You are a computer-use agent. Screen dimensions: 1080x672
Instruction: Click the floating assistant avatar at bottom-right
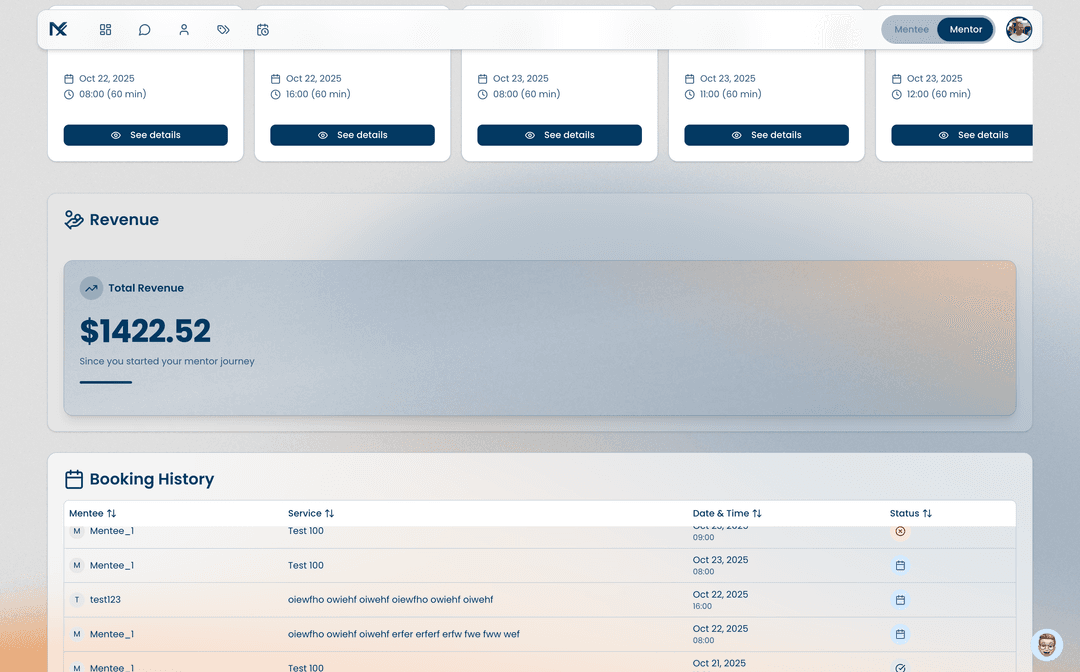pyautogui.click(x=1046, y=644)
